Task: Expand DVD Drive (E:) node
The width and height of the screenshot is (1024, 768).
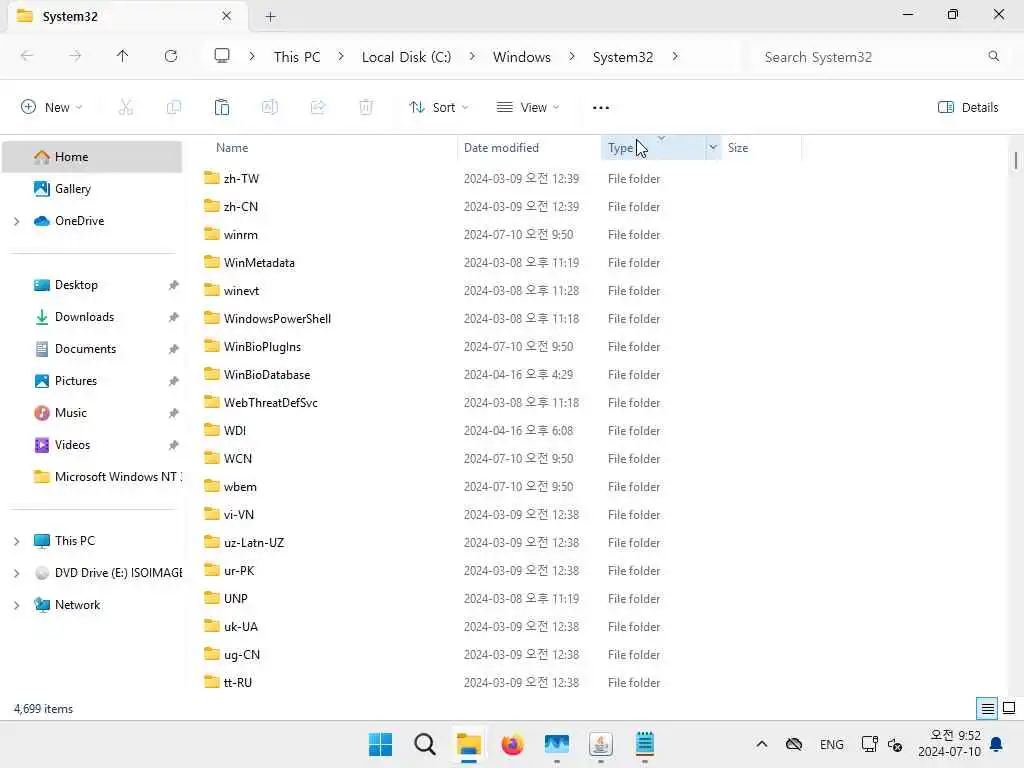Action: click(x=16, y=573)
